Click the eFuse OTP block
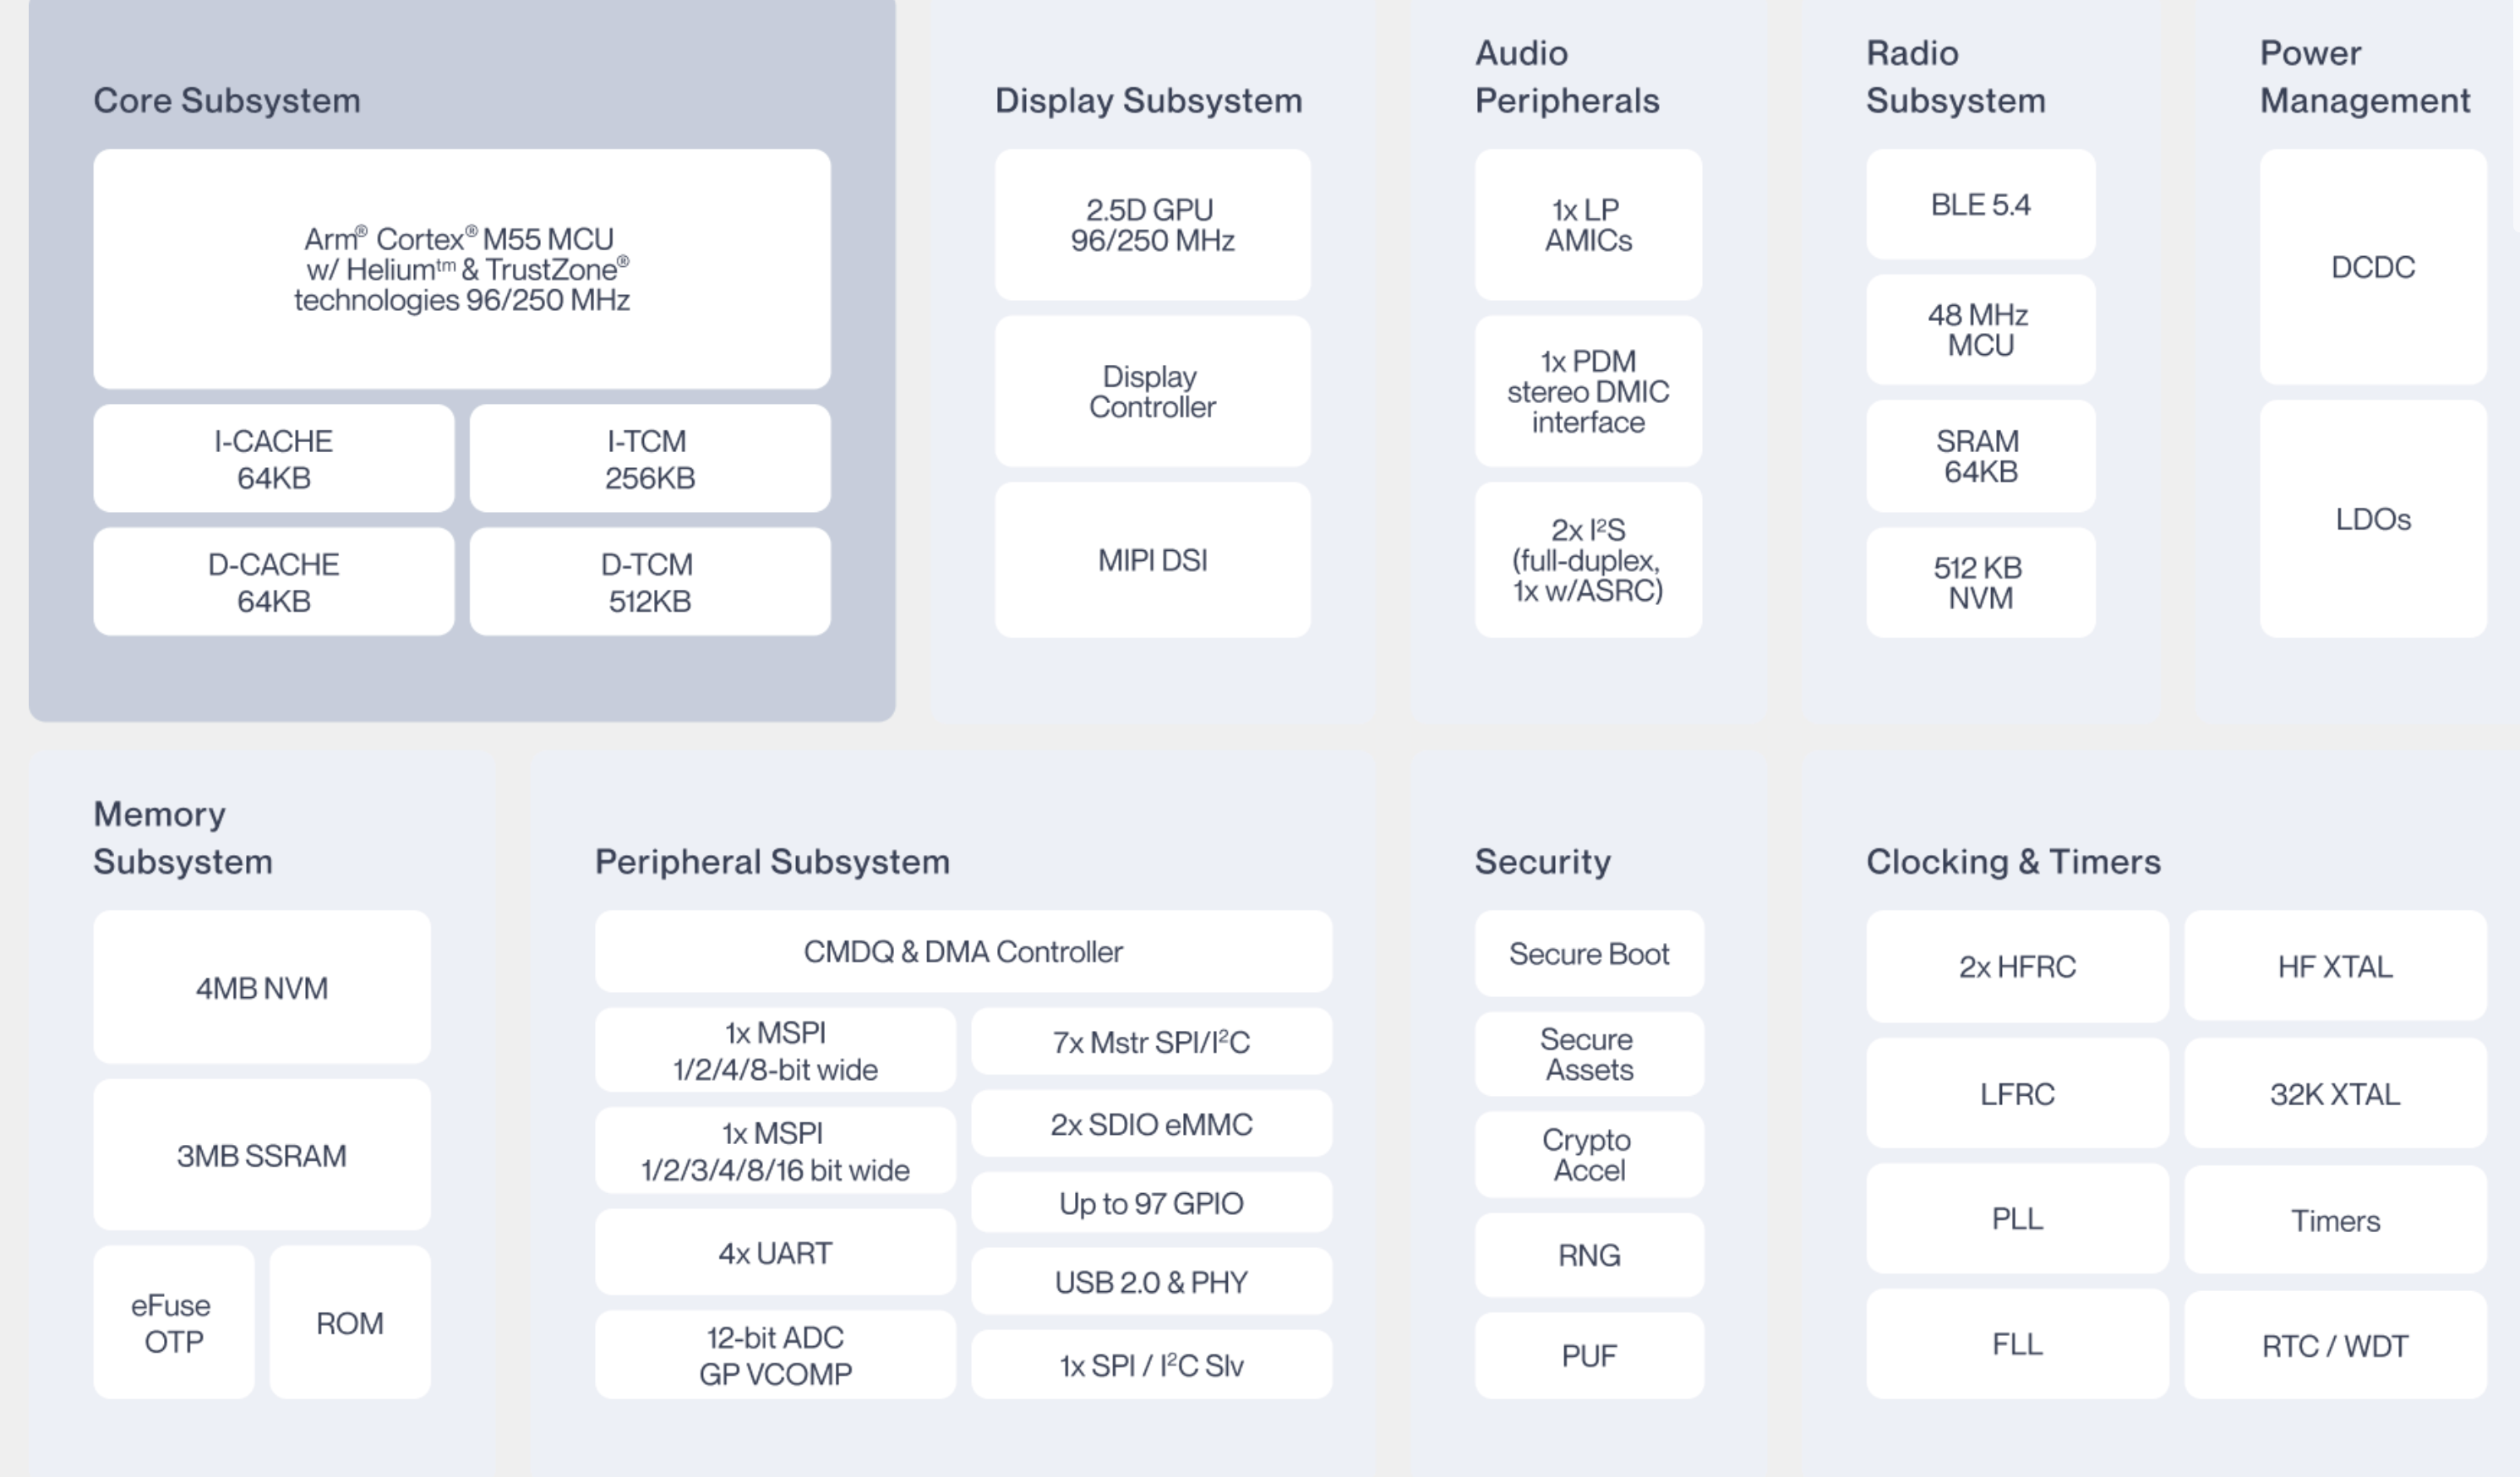 coord(173,1322)
